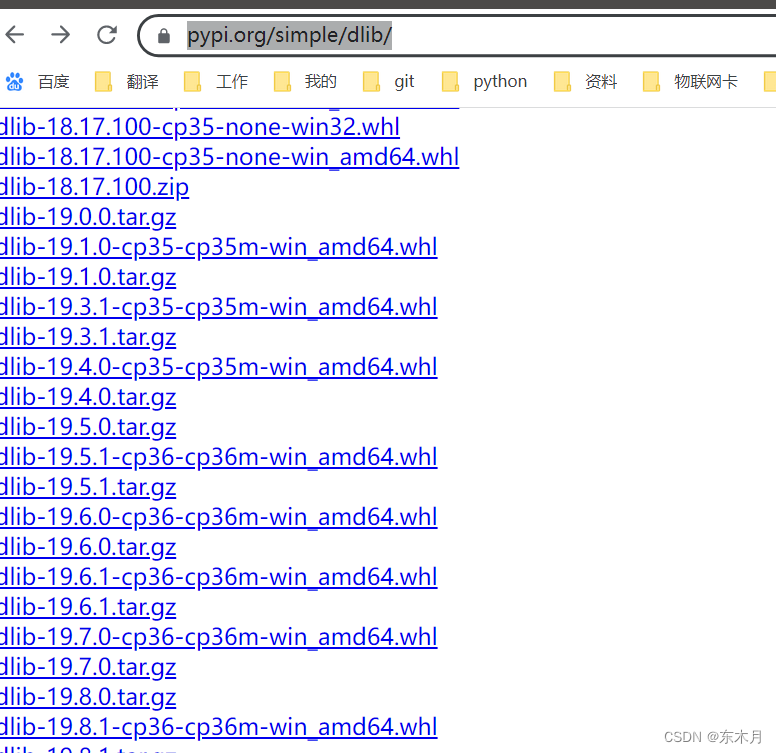Download dlib-19.6.0-cp36-cp36m-win_amd64.whl
The height and width of the screenshot is (753, 776).
219,518
